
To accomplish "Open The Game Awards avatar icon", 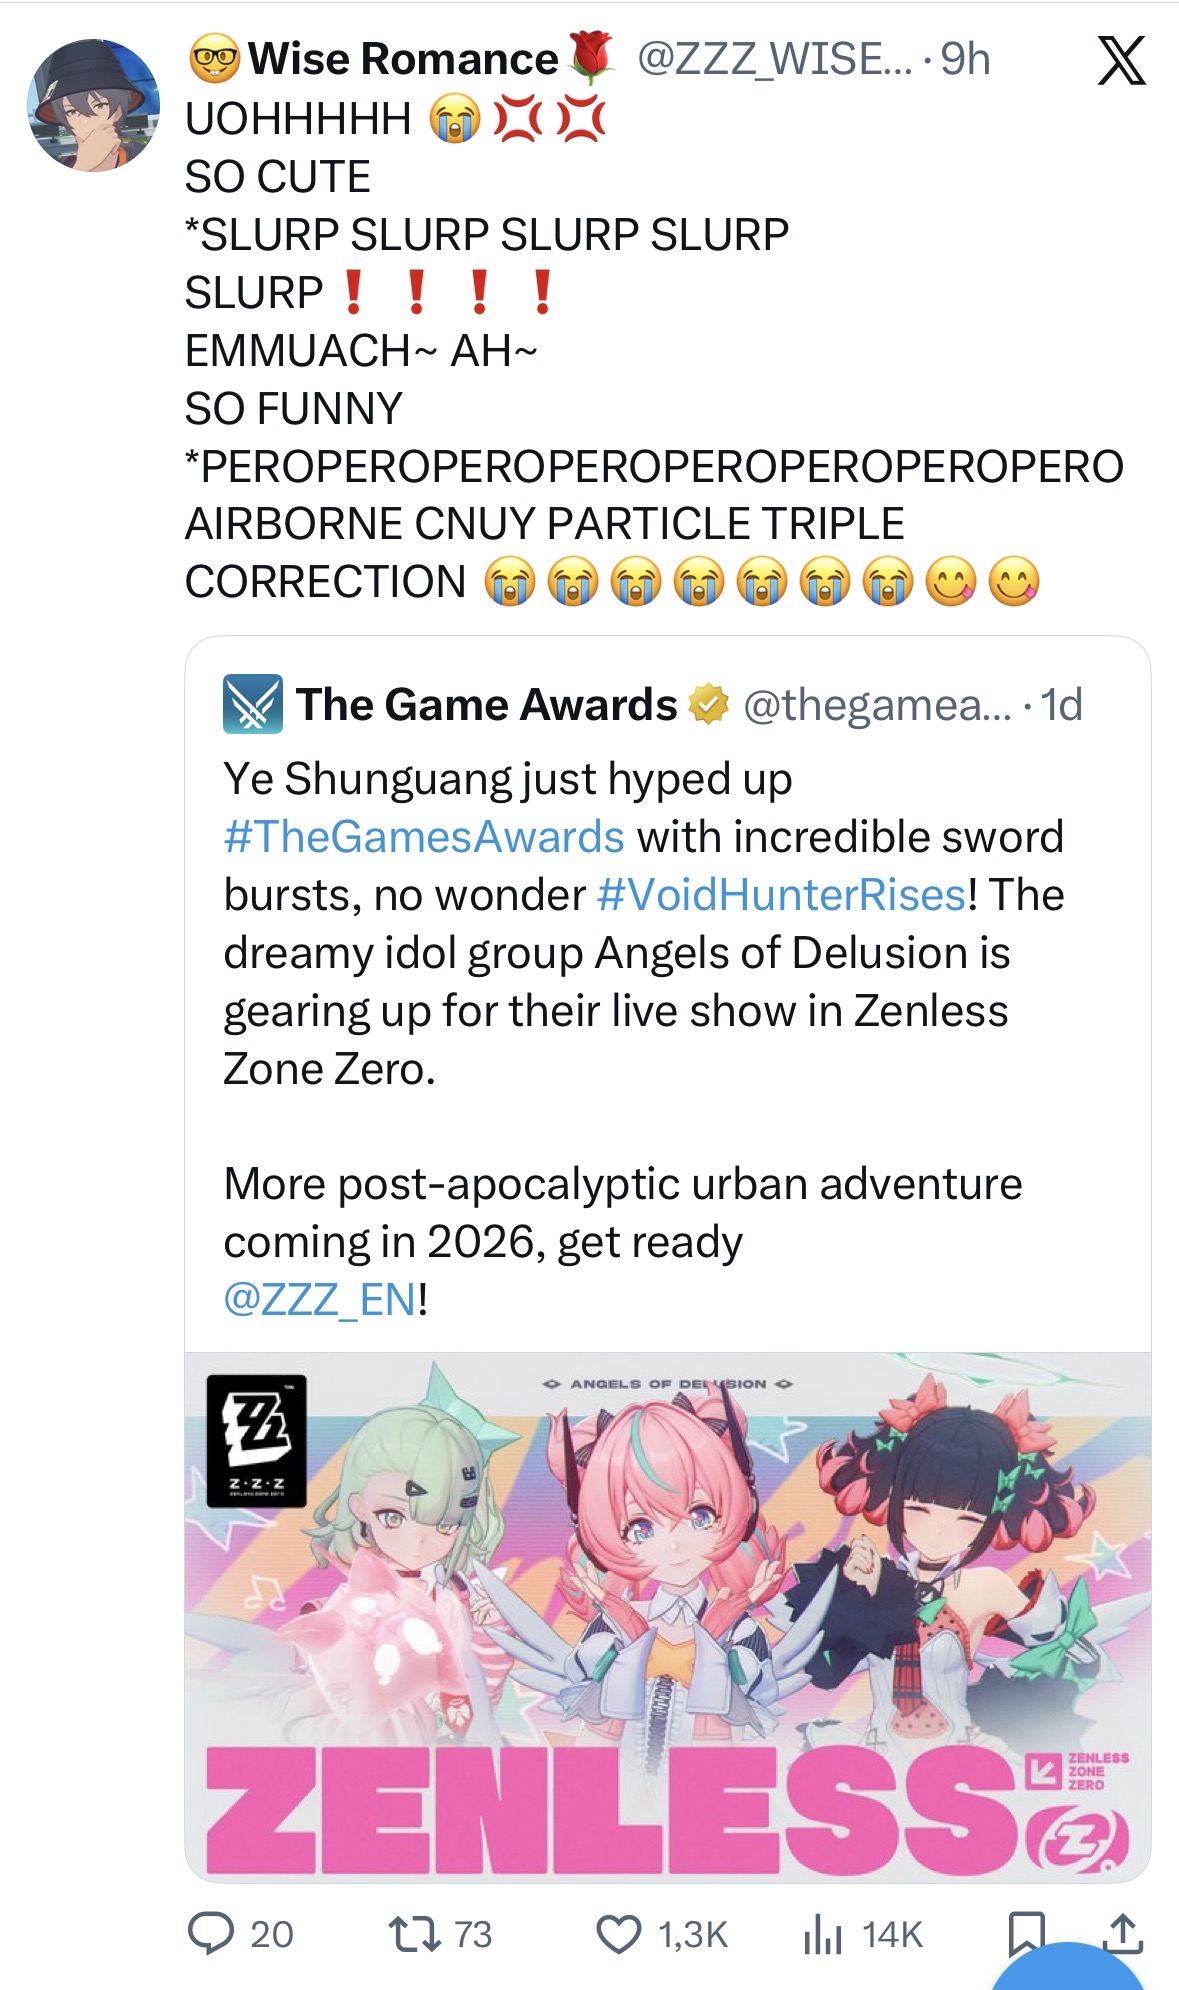I will [253, 705].
